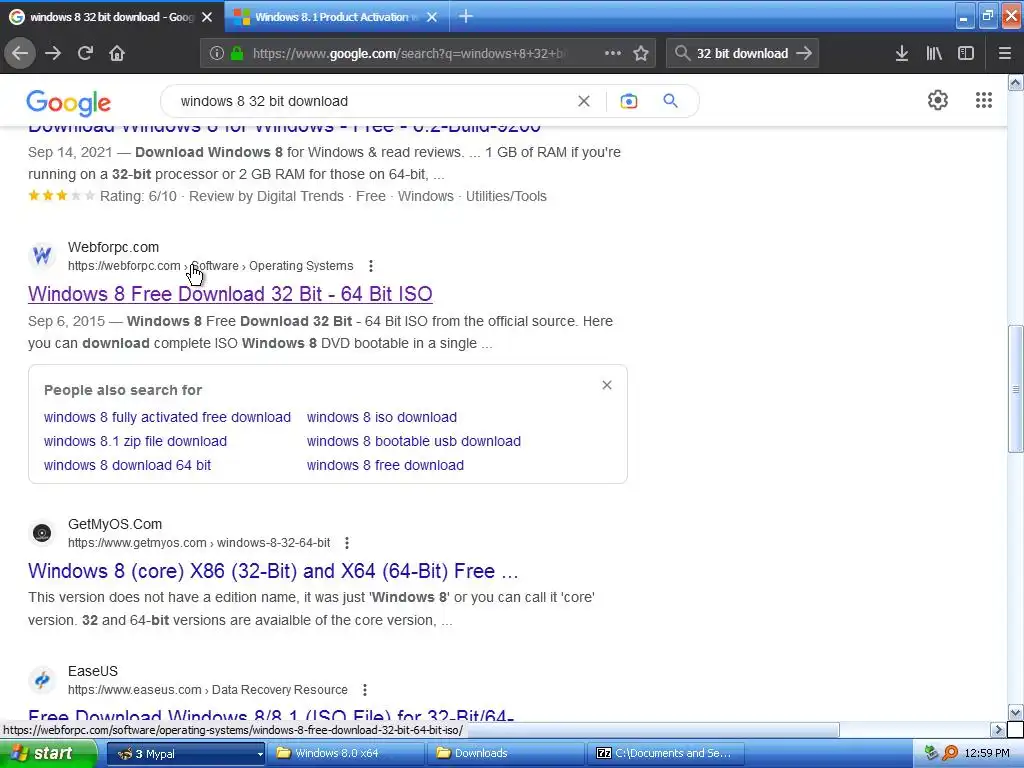The width and height of the screenshot is (1024, 768).
Task: Click the EaseUS site favicon
Action: pos(42,680)
